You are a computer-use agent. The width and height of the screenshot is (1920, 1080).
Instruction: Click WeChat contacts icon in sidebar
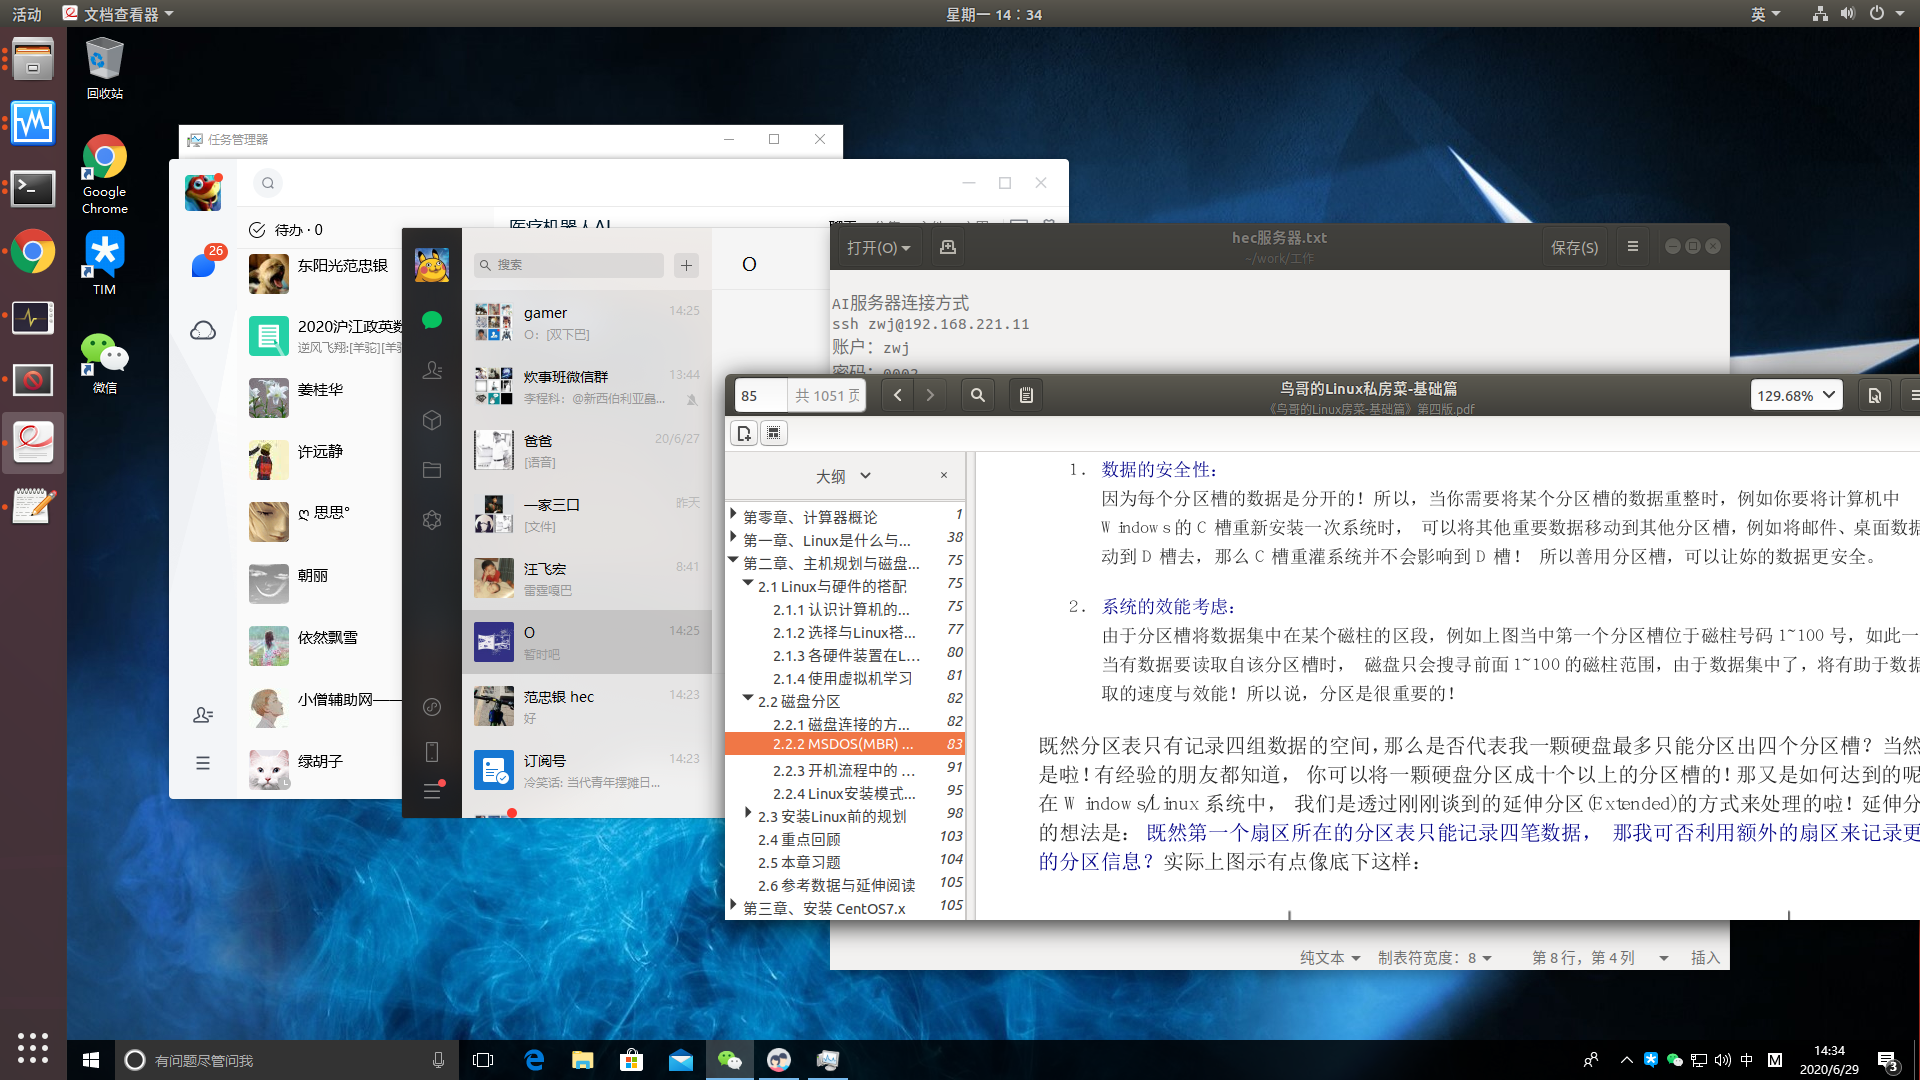click(432, 370)
